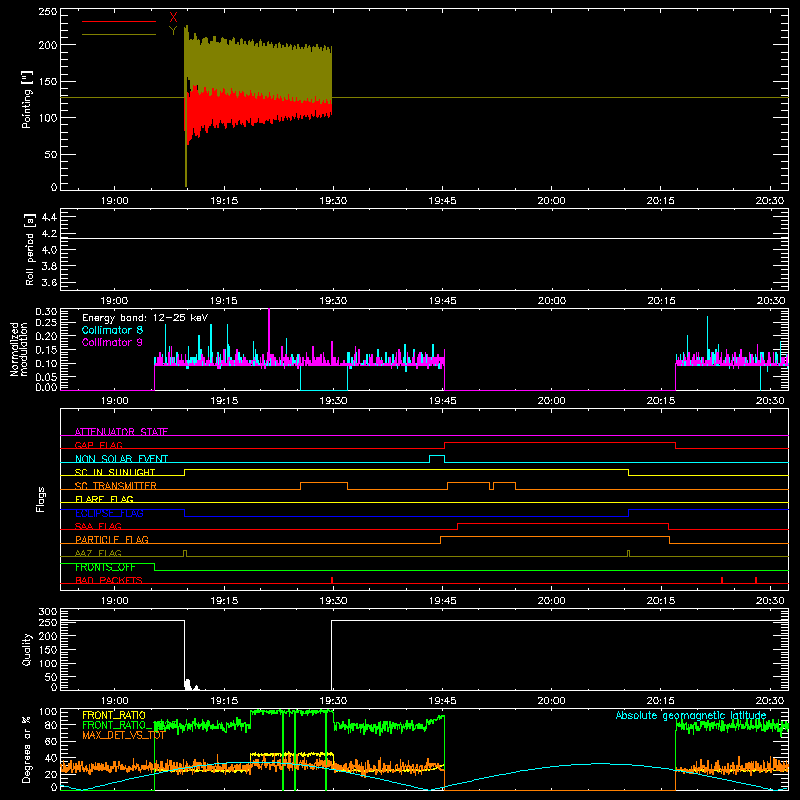800x800 pixels.
Task: Select the red X legend line sample
Action: (119, 21)
